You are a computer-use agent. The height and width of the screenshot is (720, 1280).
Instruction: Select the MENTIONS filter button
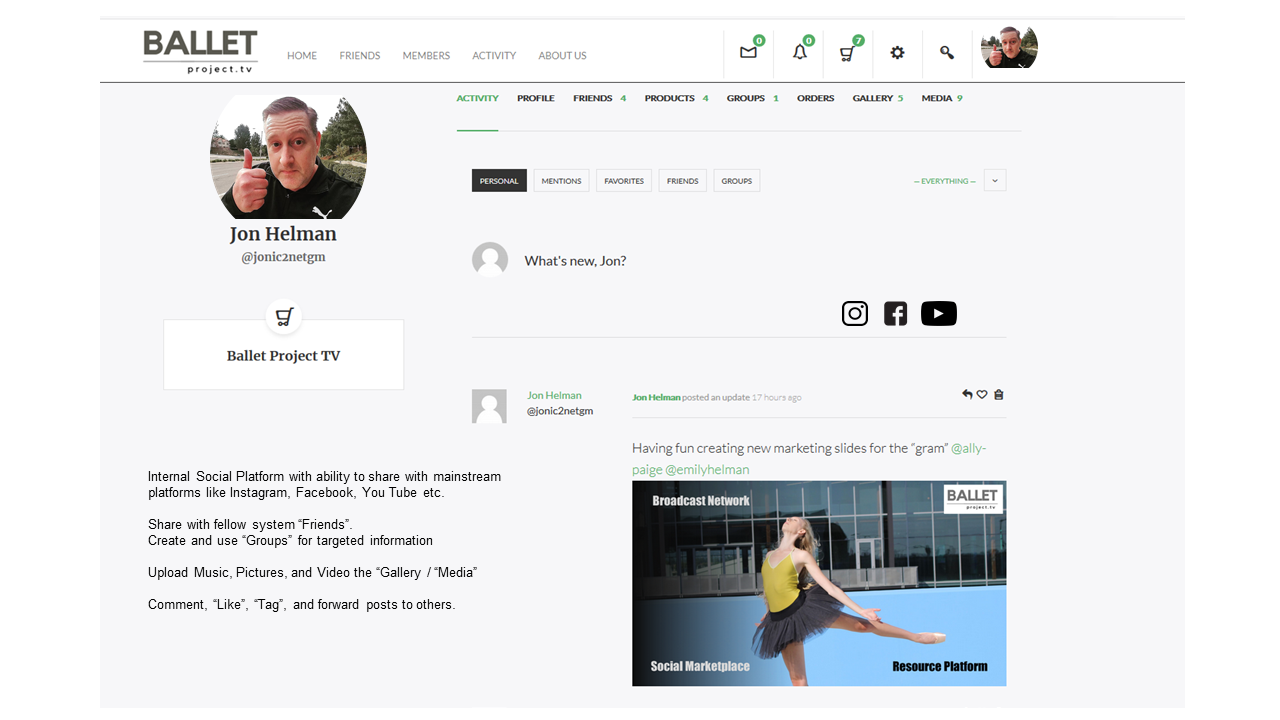coord(561,181)
